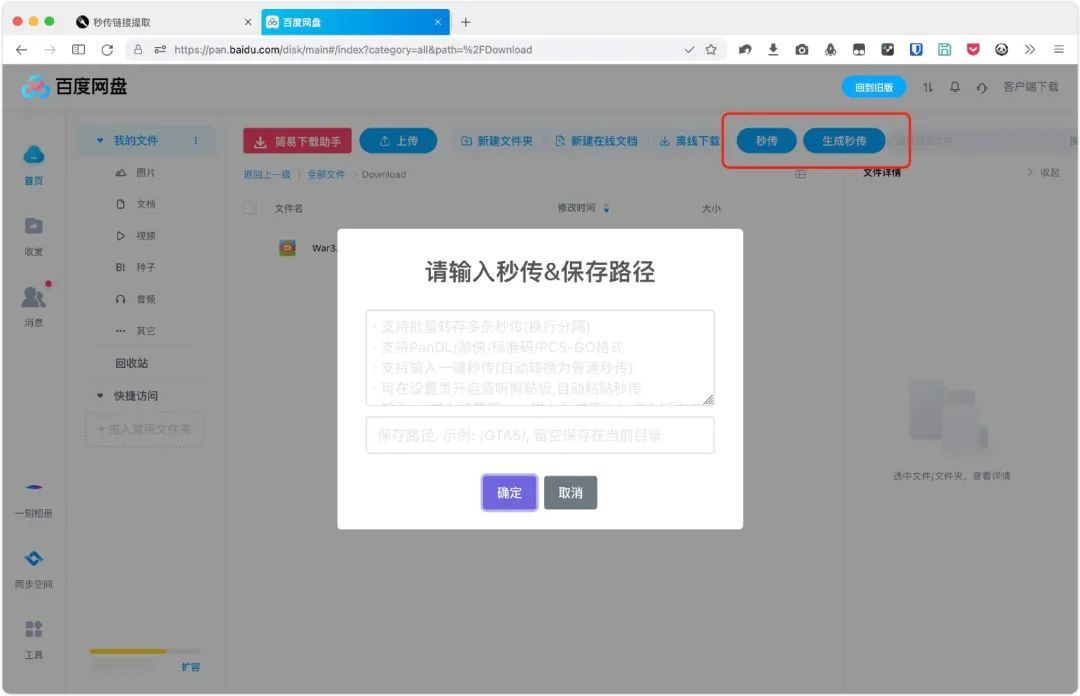This screenshot has height=696, width=1080.
Task: Click the browser address bar URL
Action: (x=353, y=50)
